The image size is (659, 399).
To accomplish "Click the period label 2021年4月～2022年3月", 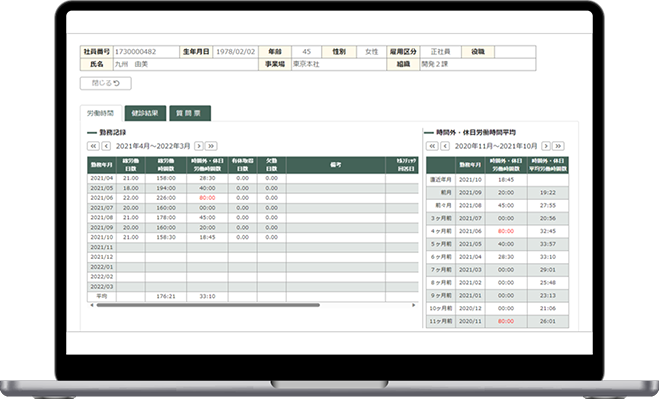I will point(153,146).
